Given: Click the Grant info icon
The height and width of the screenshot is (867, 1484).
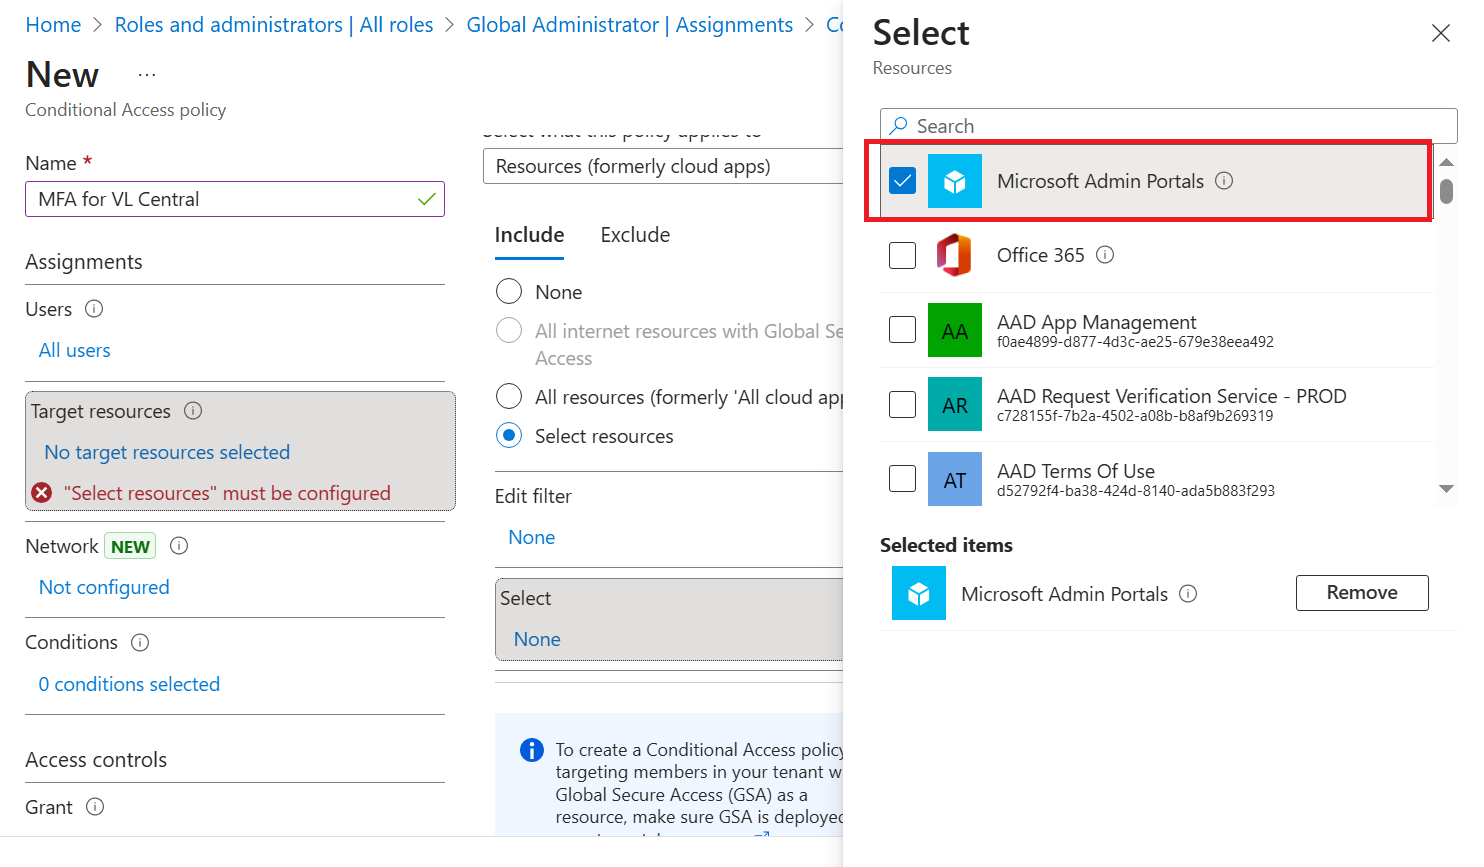Looking at the screenshot, I should coord(95,807).
